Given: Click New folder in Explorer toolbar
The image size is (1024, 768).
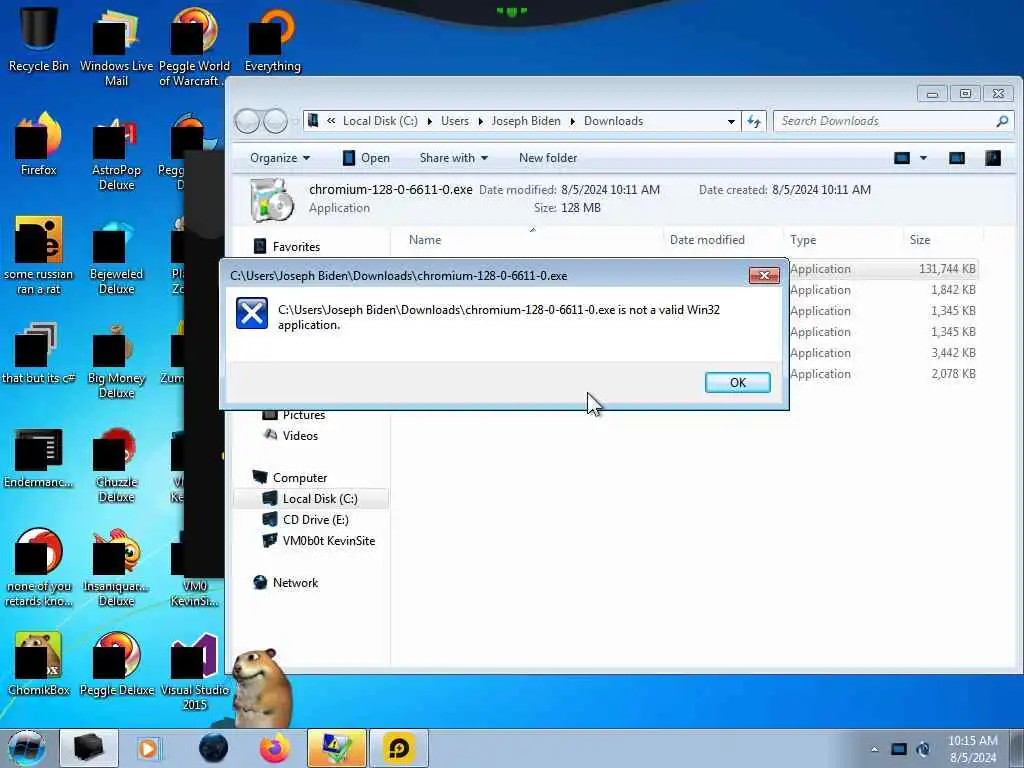Looking at the screenshot, I should pyautogui.click(x=548, y=158).
